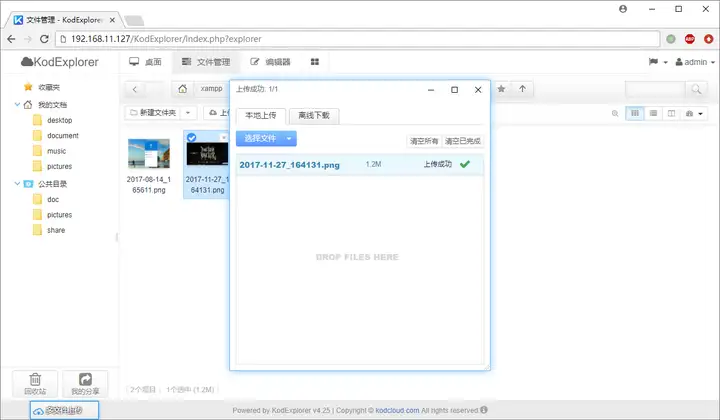720x420 pixels.
Task: Select the 2017-08-14_165611.png thumbnail
Action: tap(149, 154)
